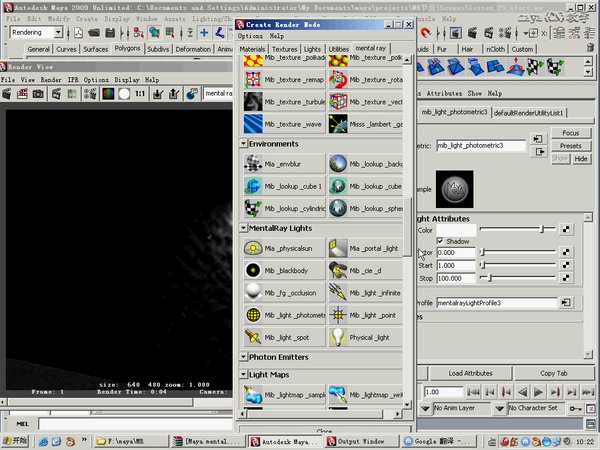Adjust the Color slider
The image size is (600, 450).
click(x=518, y=229)
